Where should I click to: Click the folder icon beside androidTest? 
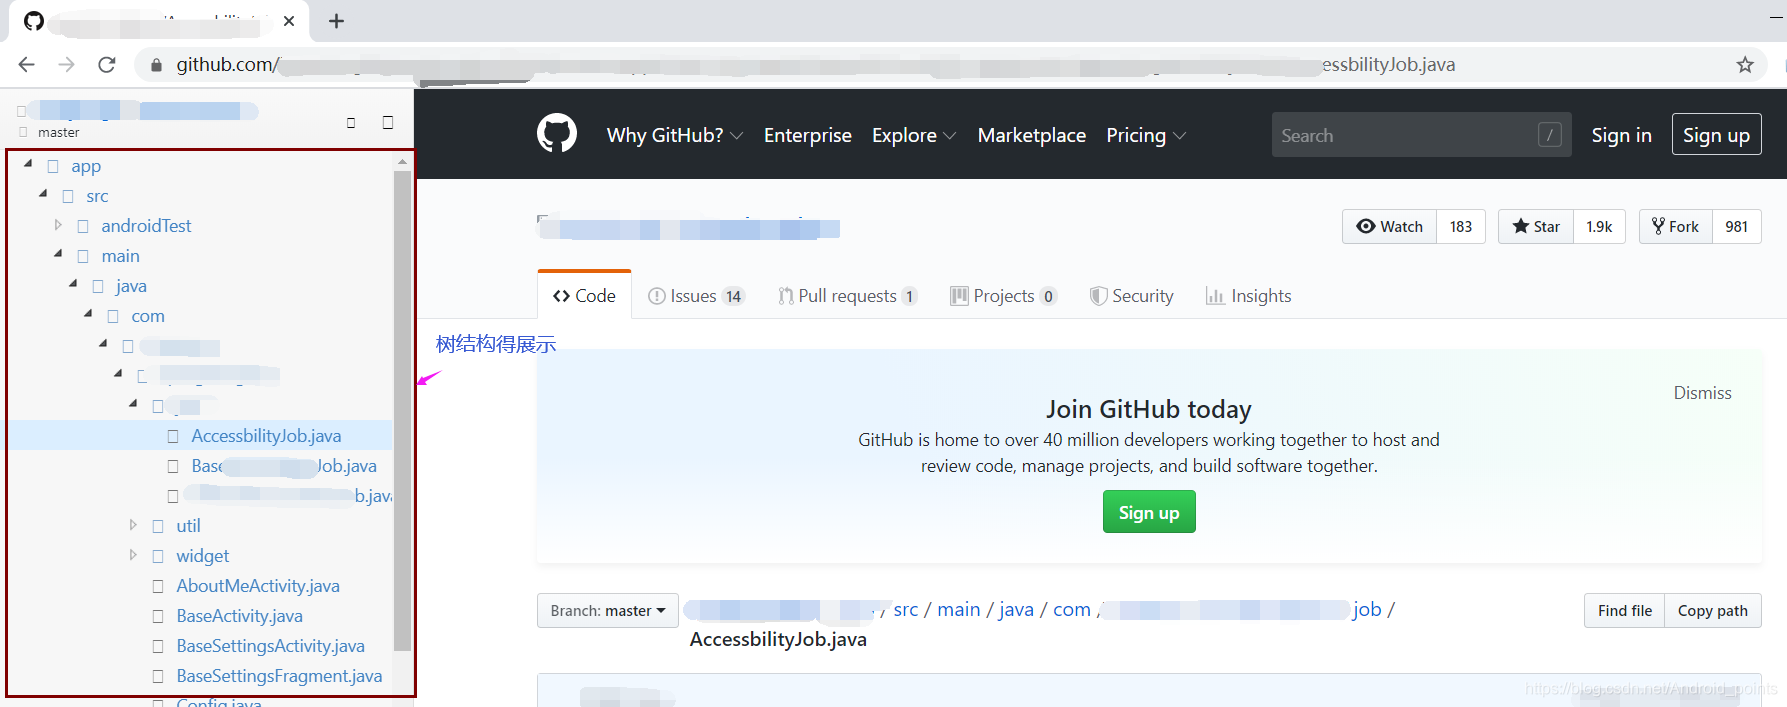click(x=83, y=226)
